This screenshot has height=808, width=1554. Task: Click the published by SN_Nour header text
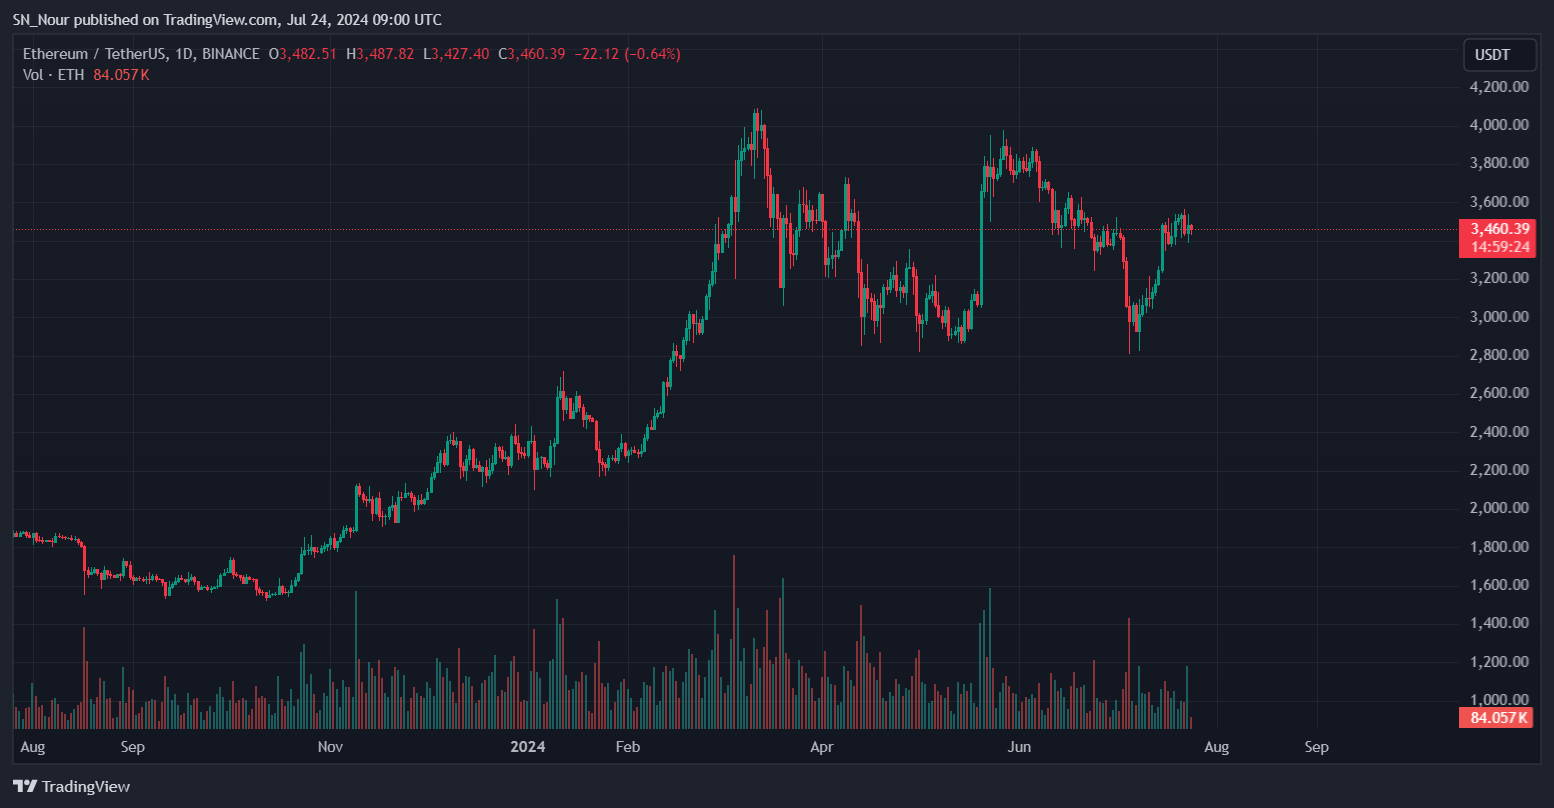click(227, 20)
